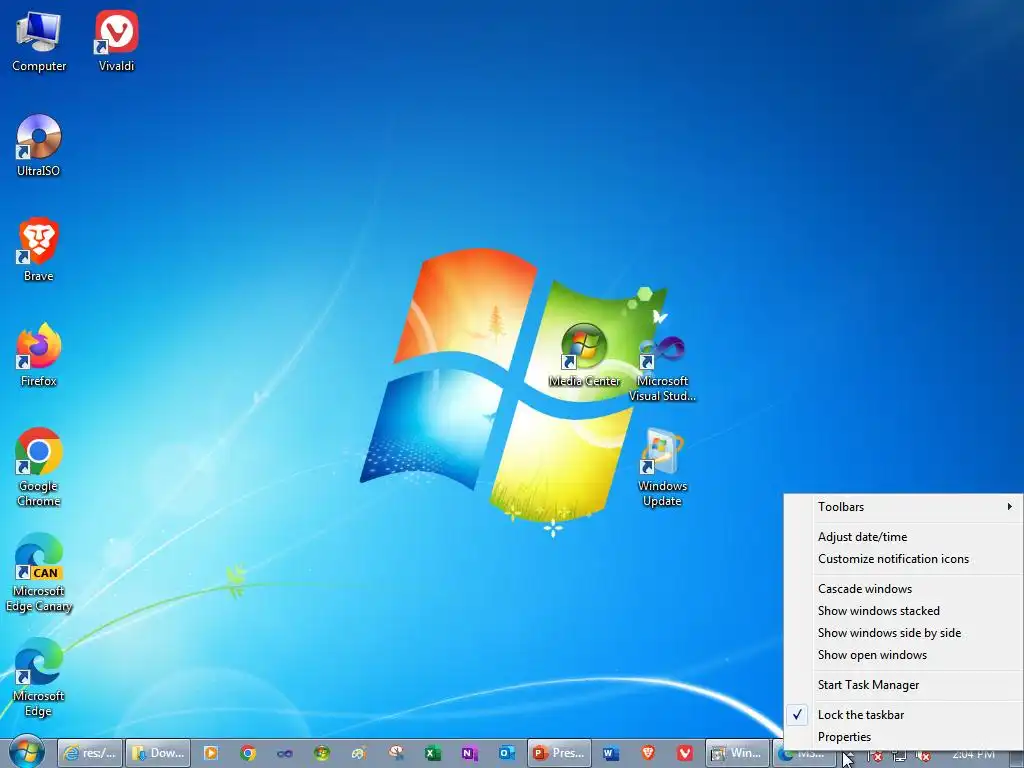Choose Adjust date/time from context menu

pos(903,537)
